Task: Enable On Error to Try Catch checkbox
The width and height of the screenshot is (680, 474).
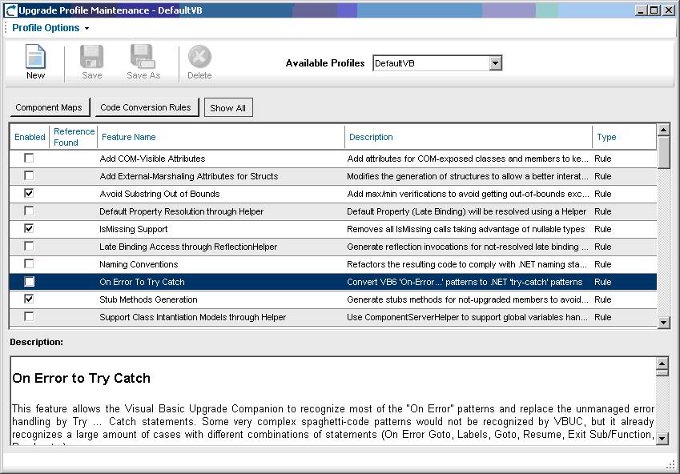Action: click(29, 282)
